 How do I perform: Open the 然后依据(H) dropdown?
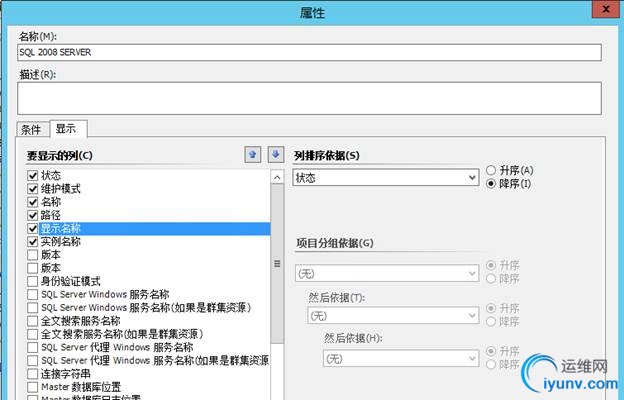click(x=401, y=359)
